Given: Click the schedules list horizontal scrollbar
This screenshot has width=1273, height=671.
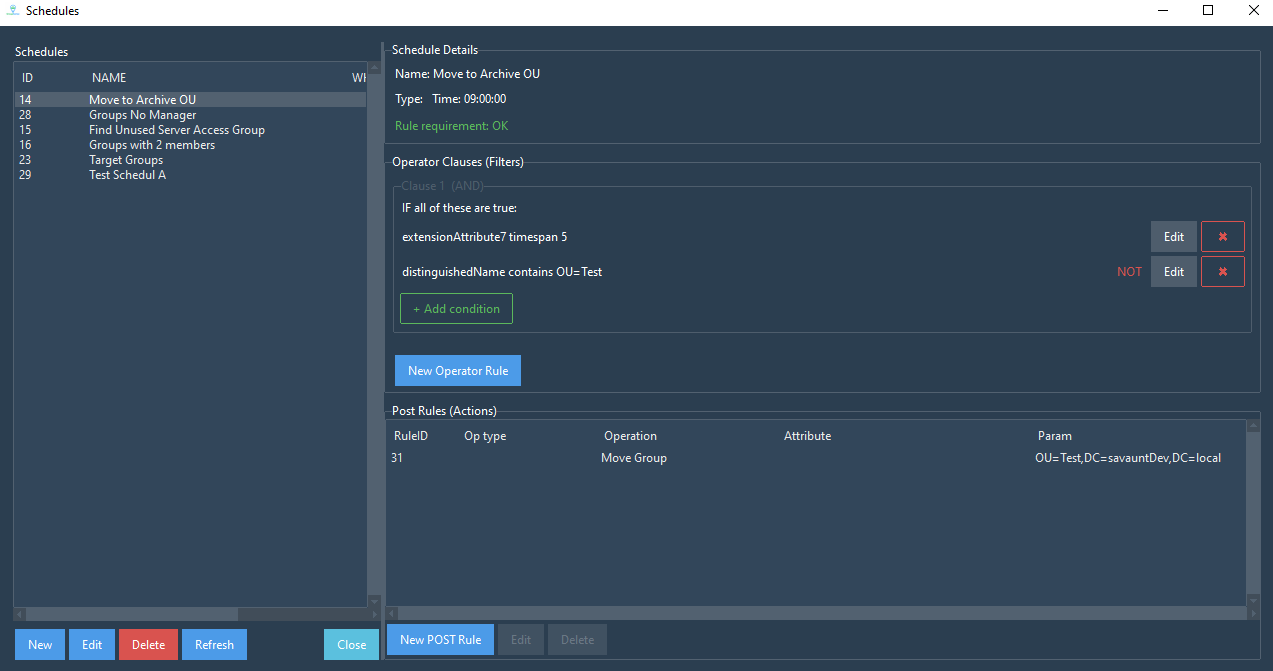Looking at the screenshot, I should tap(131, 614).
